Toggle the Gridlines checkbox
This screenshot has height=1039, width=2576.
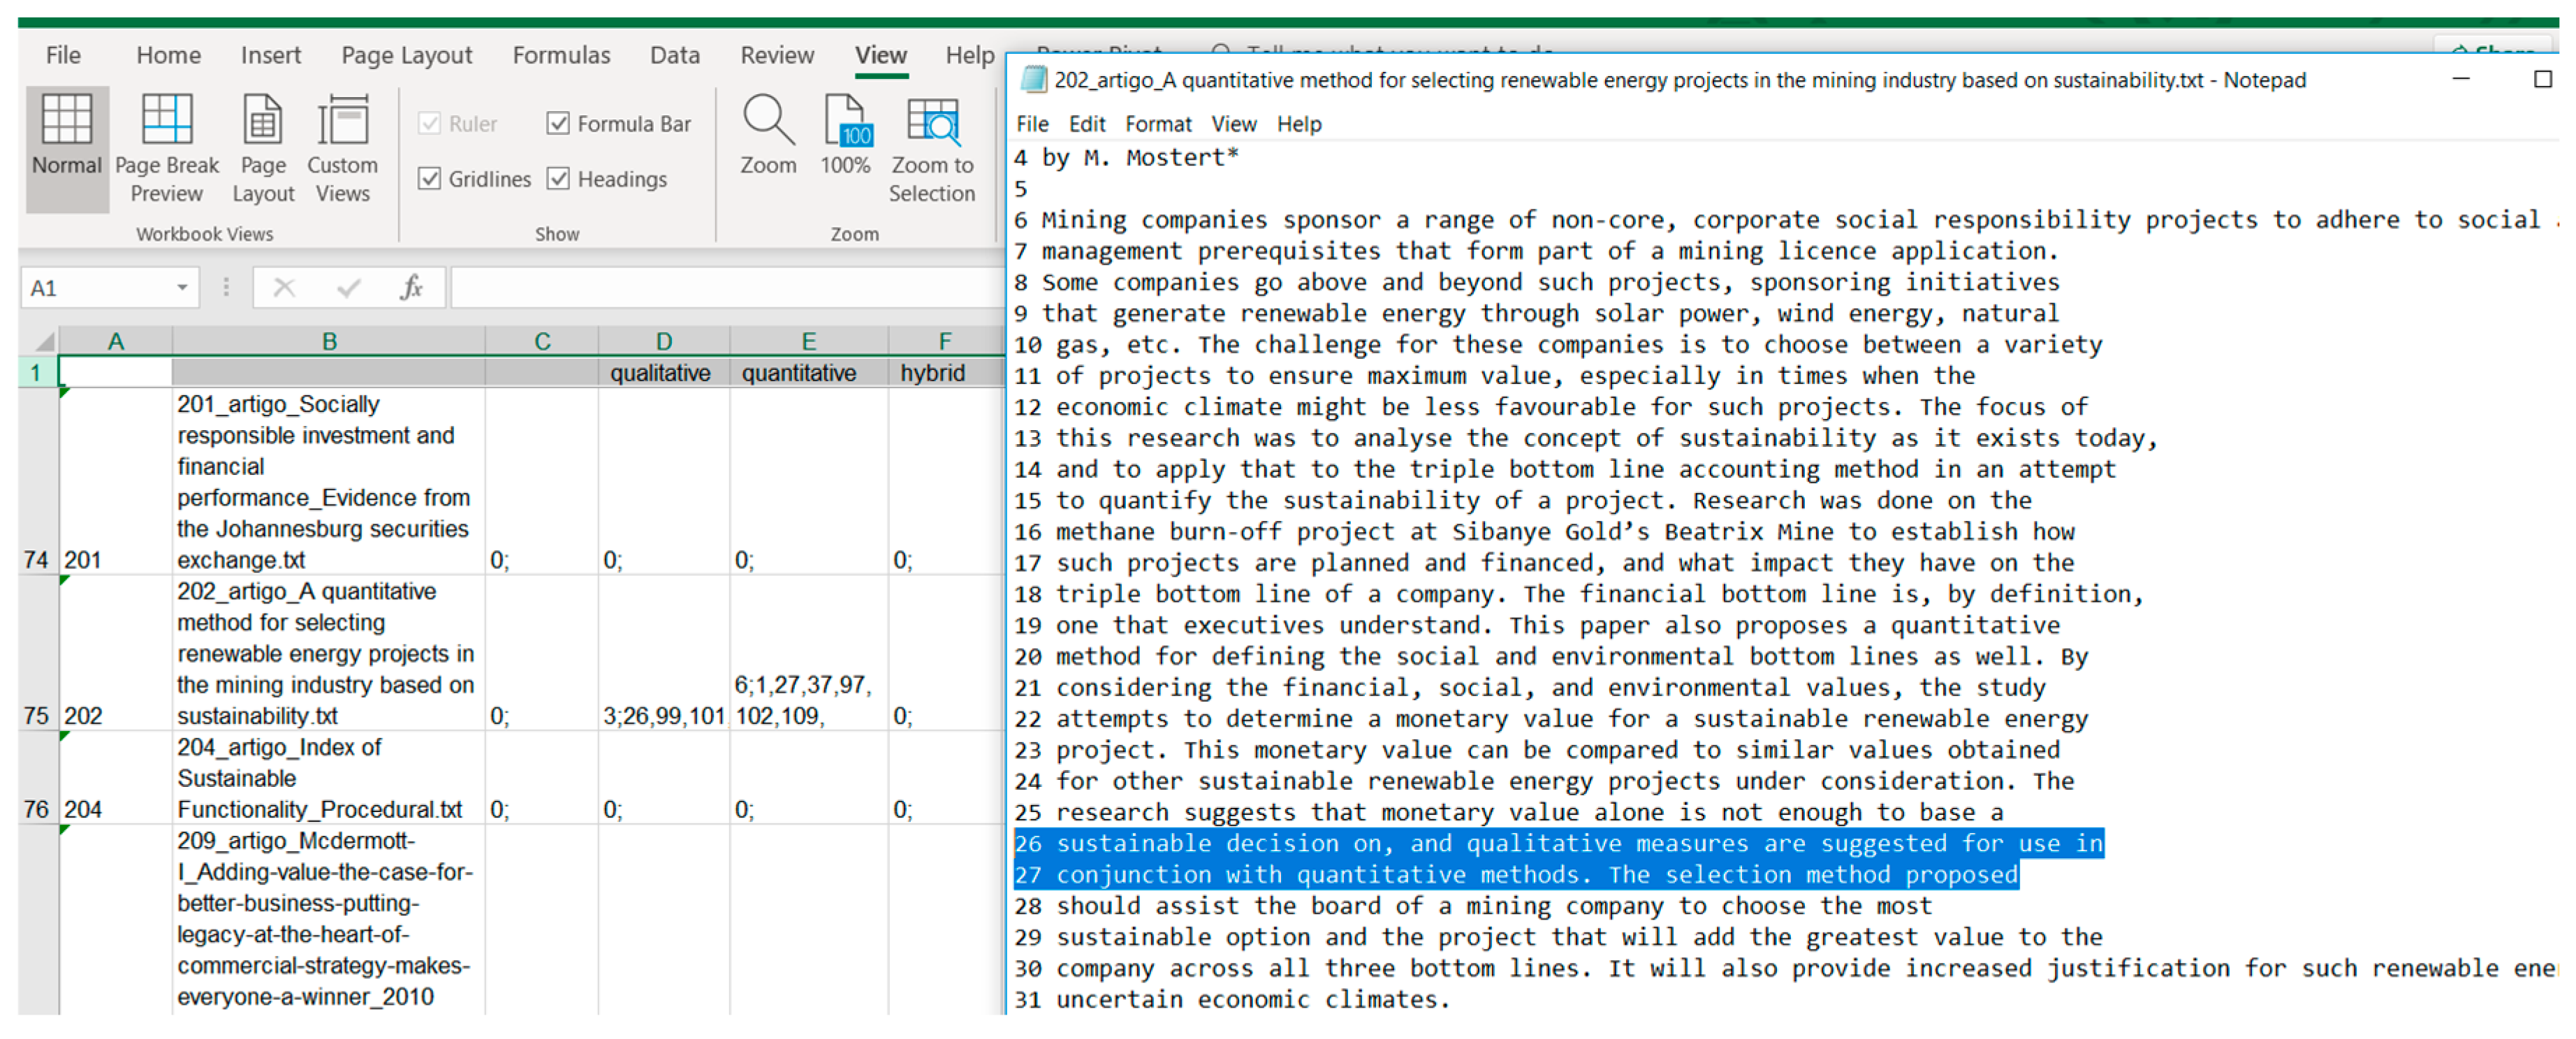[430, 179]
